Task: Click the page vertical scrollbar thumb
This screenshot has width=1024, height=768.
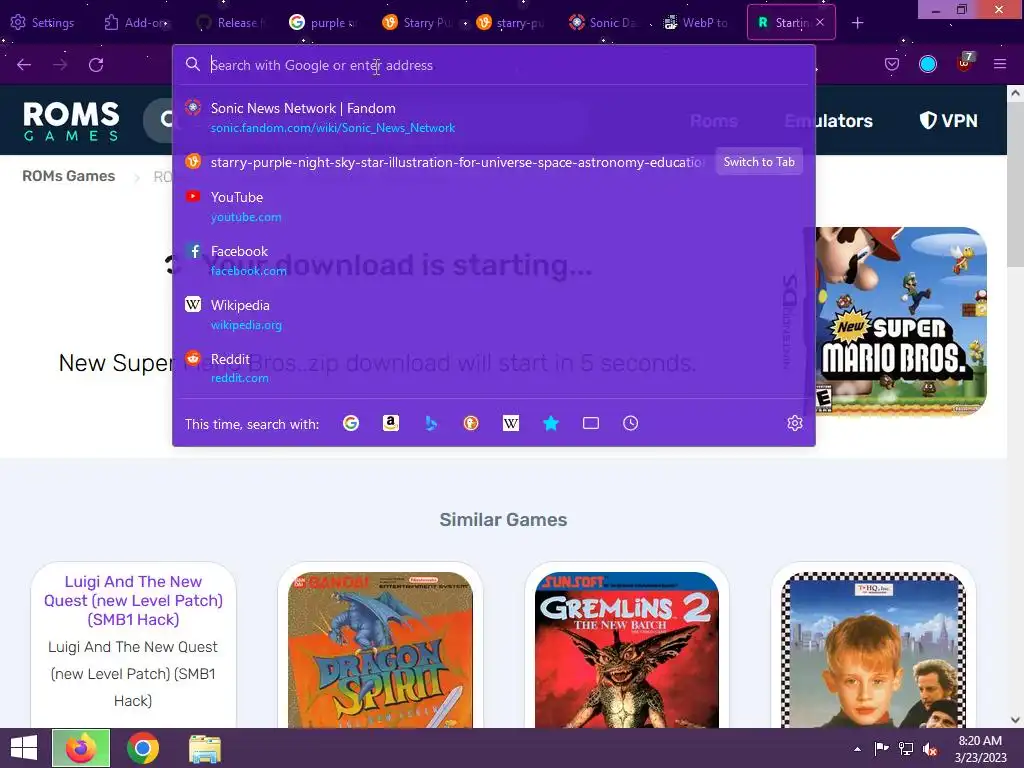Action: [1015, 184]
